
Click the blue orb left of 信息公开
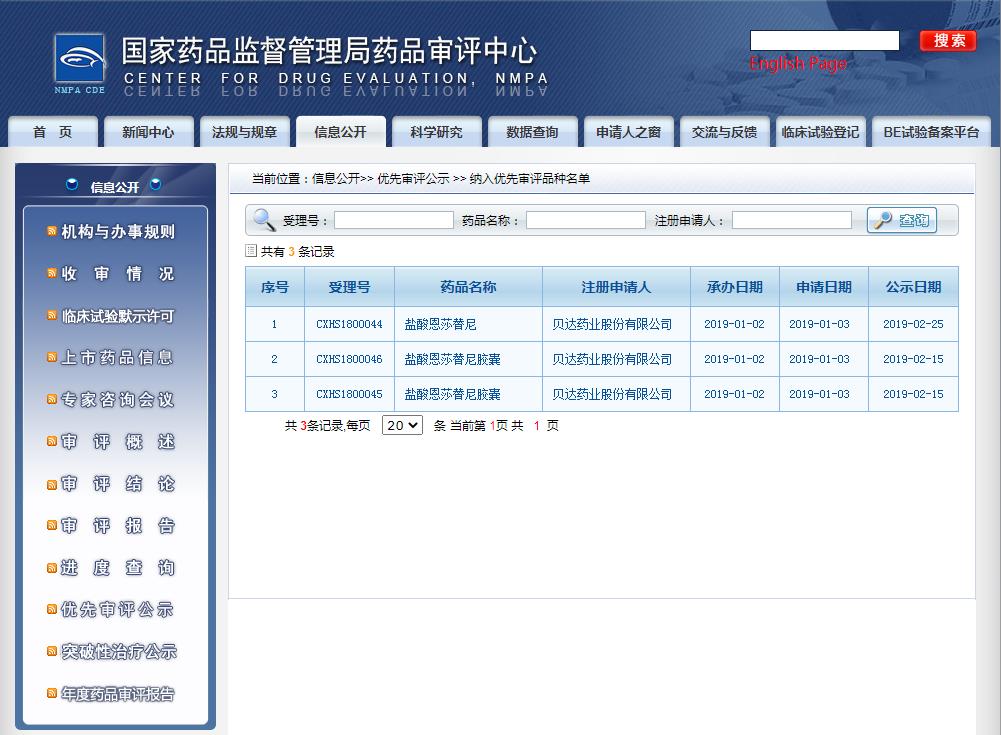click(72, 185)
